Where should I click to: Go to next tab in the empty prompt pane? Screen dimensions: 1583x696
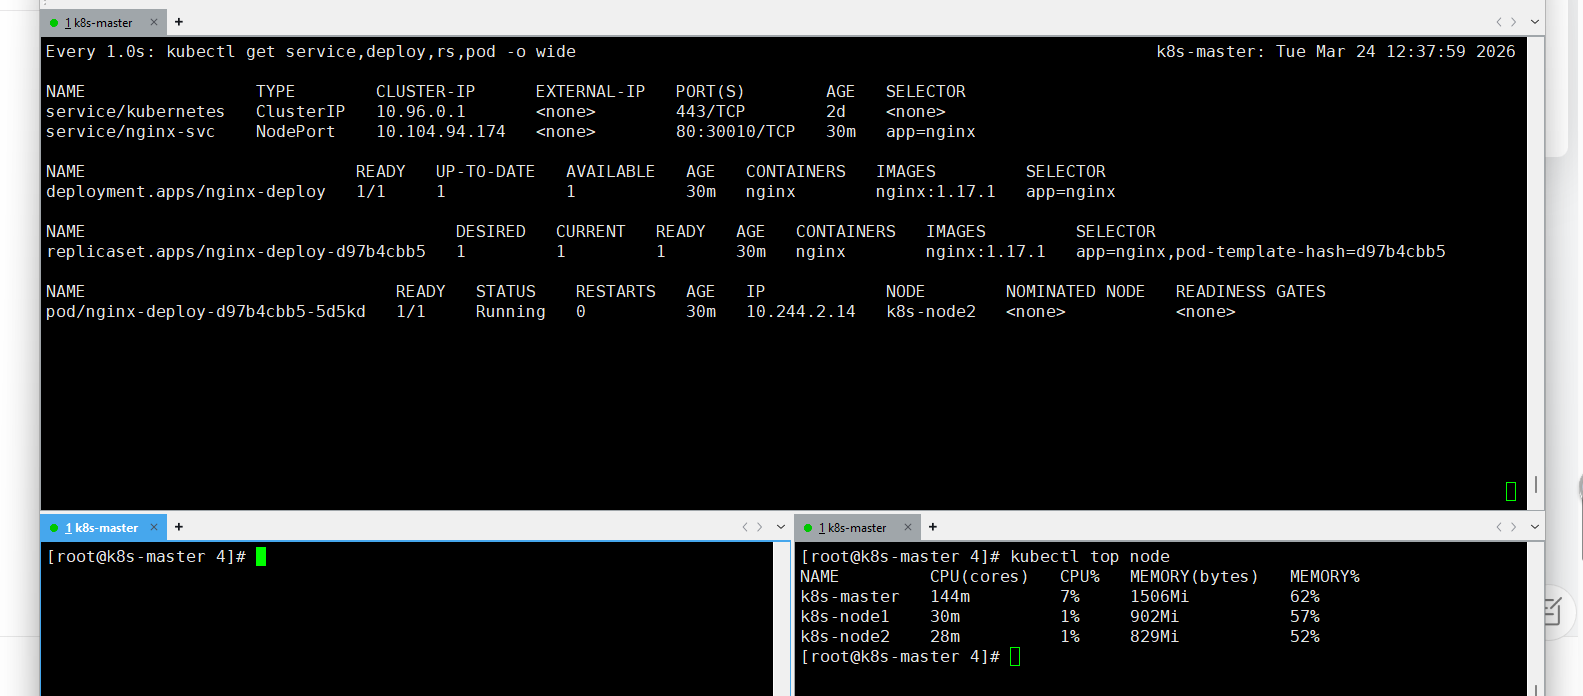click(760, 527)
